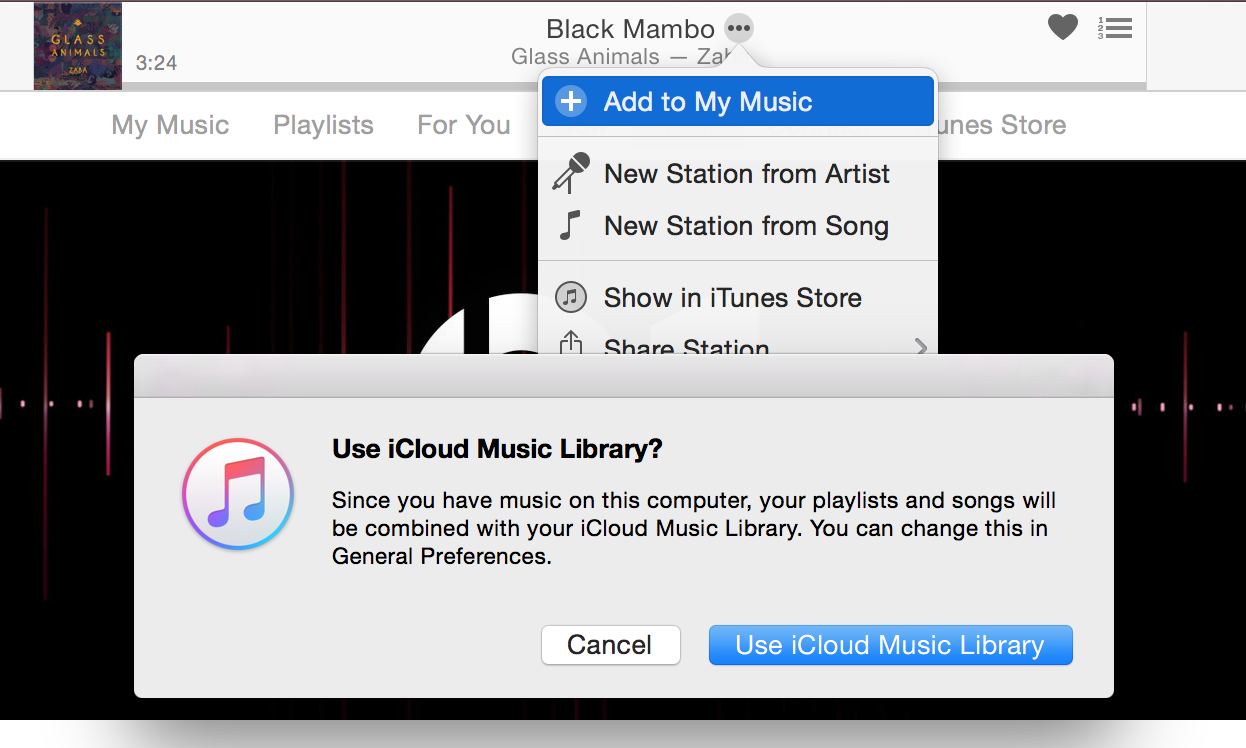Click the iTunes logo in the dialog
The width and height of the screenshot is (1246, 748).
click(x=238, y=494)
